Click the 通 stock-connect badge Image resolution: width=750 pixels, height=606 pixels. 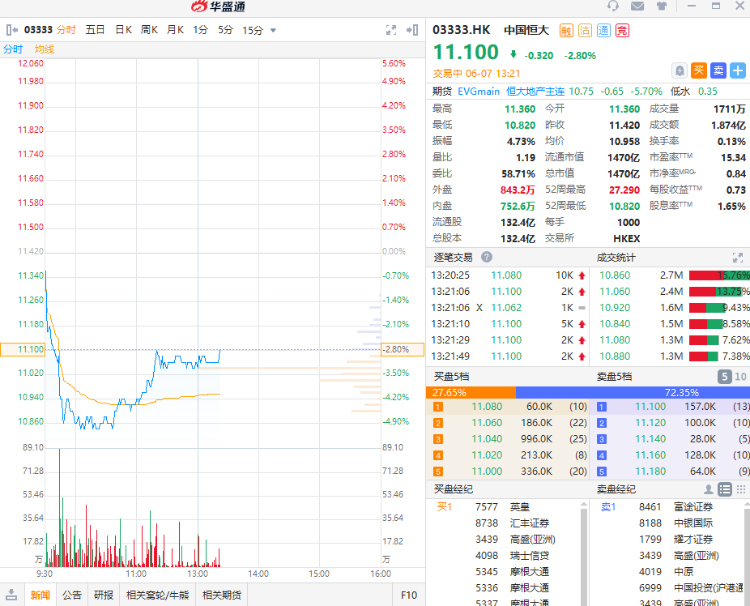pyautogui.click(x=604, y=31)
